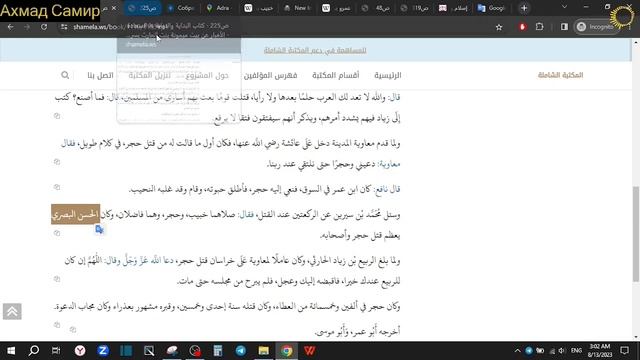This screenshot has height=360, width=640.
Task: Open the Incognito profile indicator
Action: click(595, 27)
